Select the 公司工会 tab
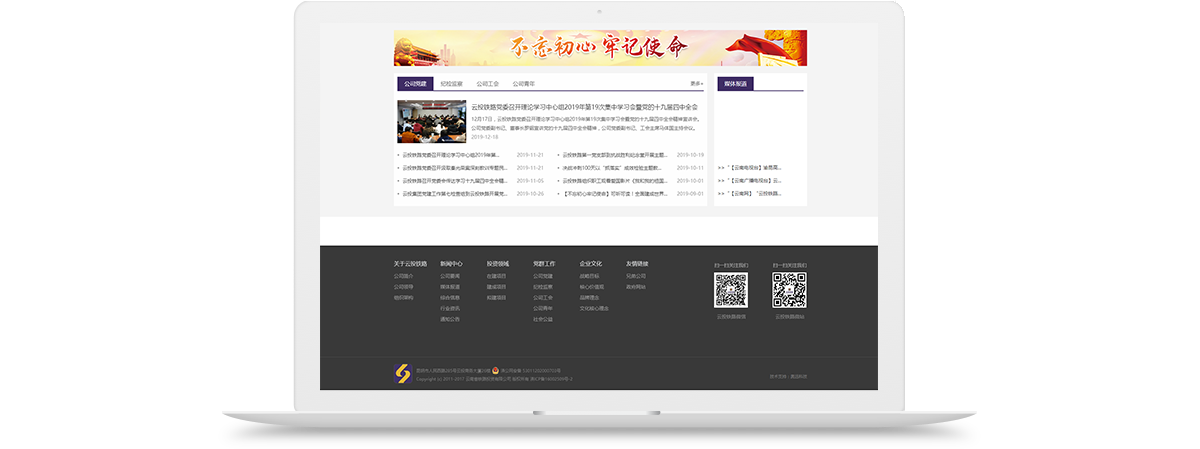Viewport: 1200px width, 449px height. (x=487, y=84)
